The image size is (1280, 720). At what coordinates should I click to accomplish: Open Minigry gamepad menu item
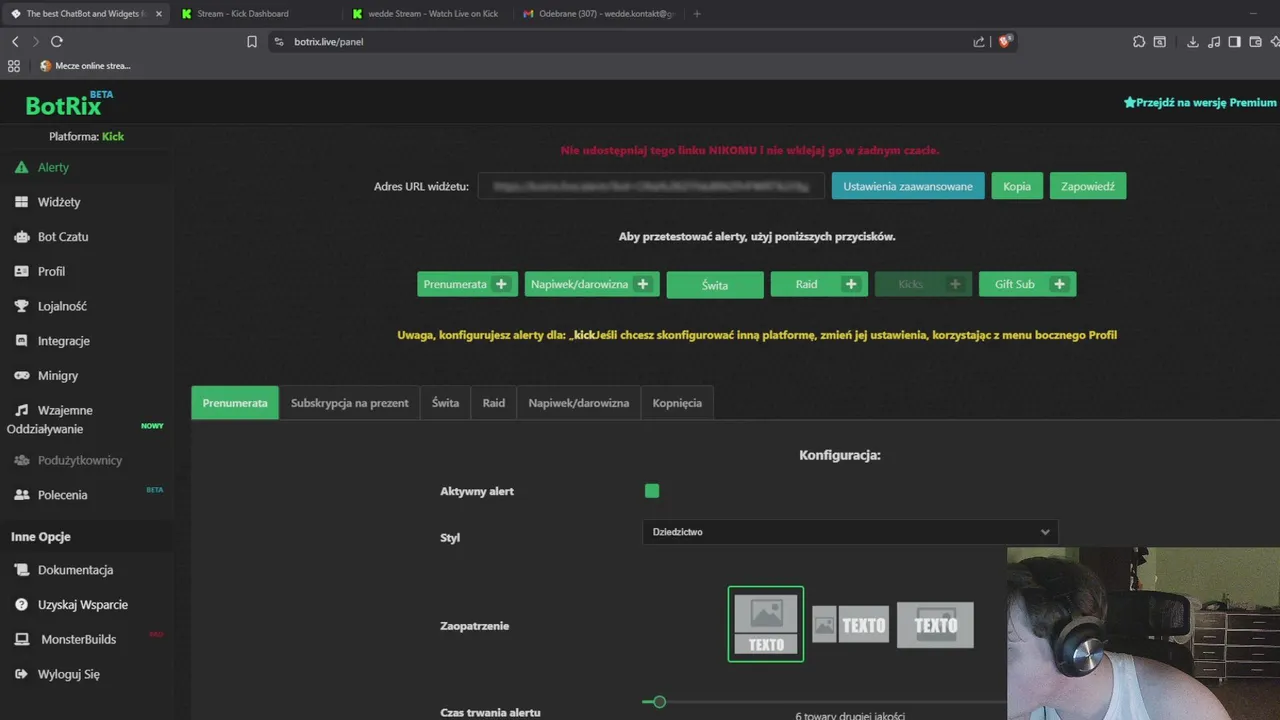(57, 376)
